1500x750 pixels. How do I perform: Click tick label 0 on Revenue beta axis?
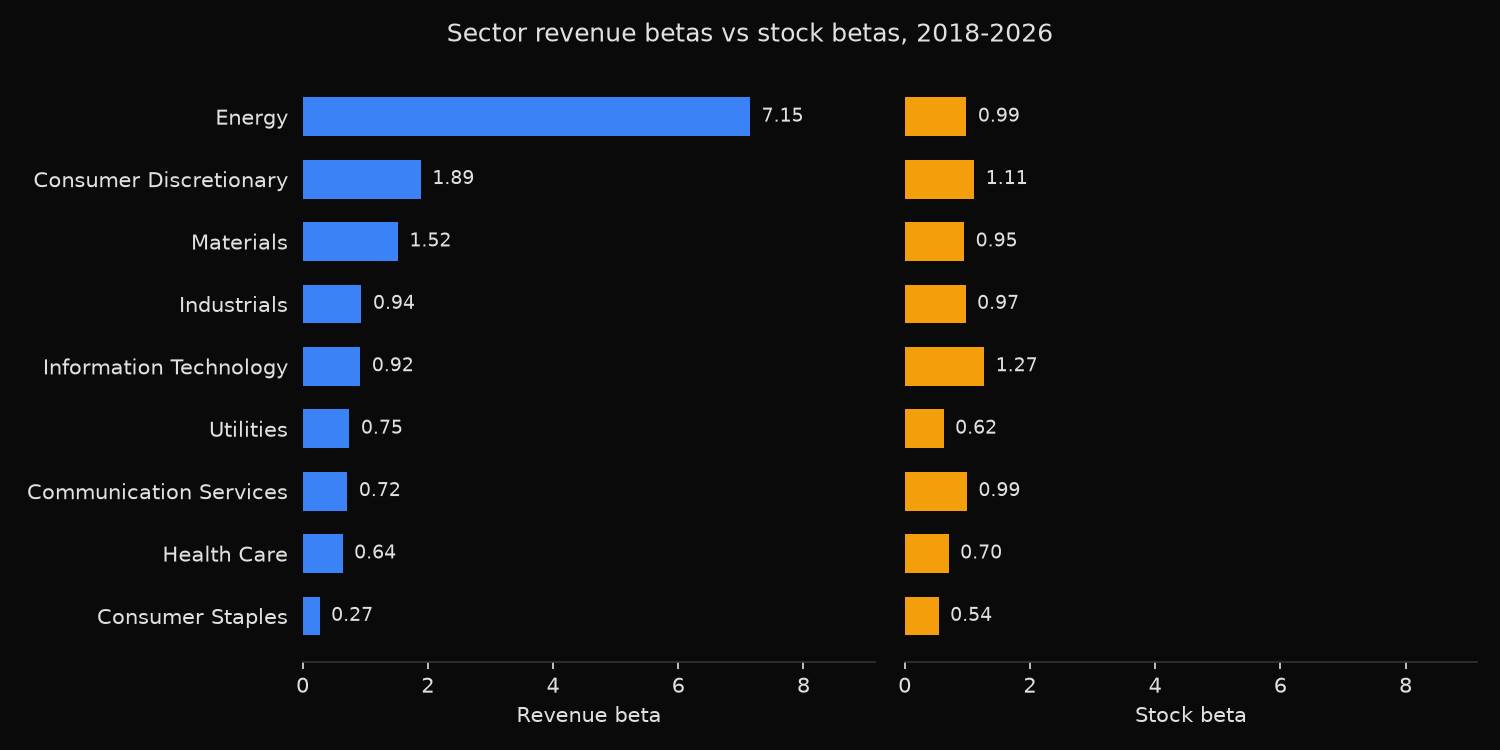[x=303, y=686]
